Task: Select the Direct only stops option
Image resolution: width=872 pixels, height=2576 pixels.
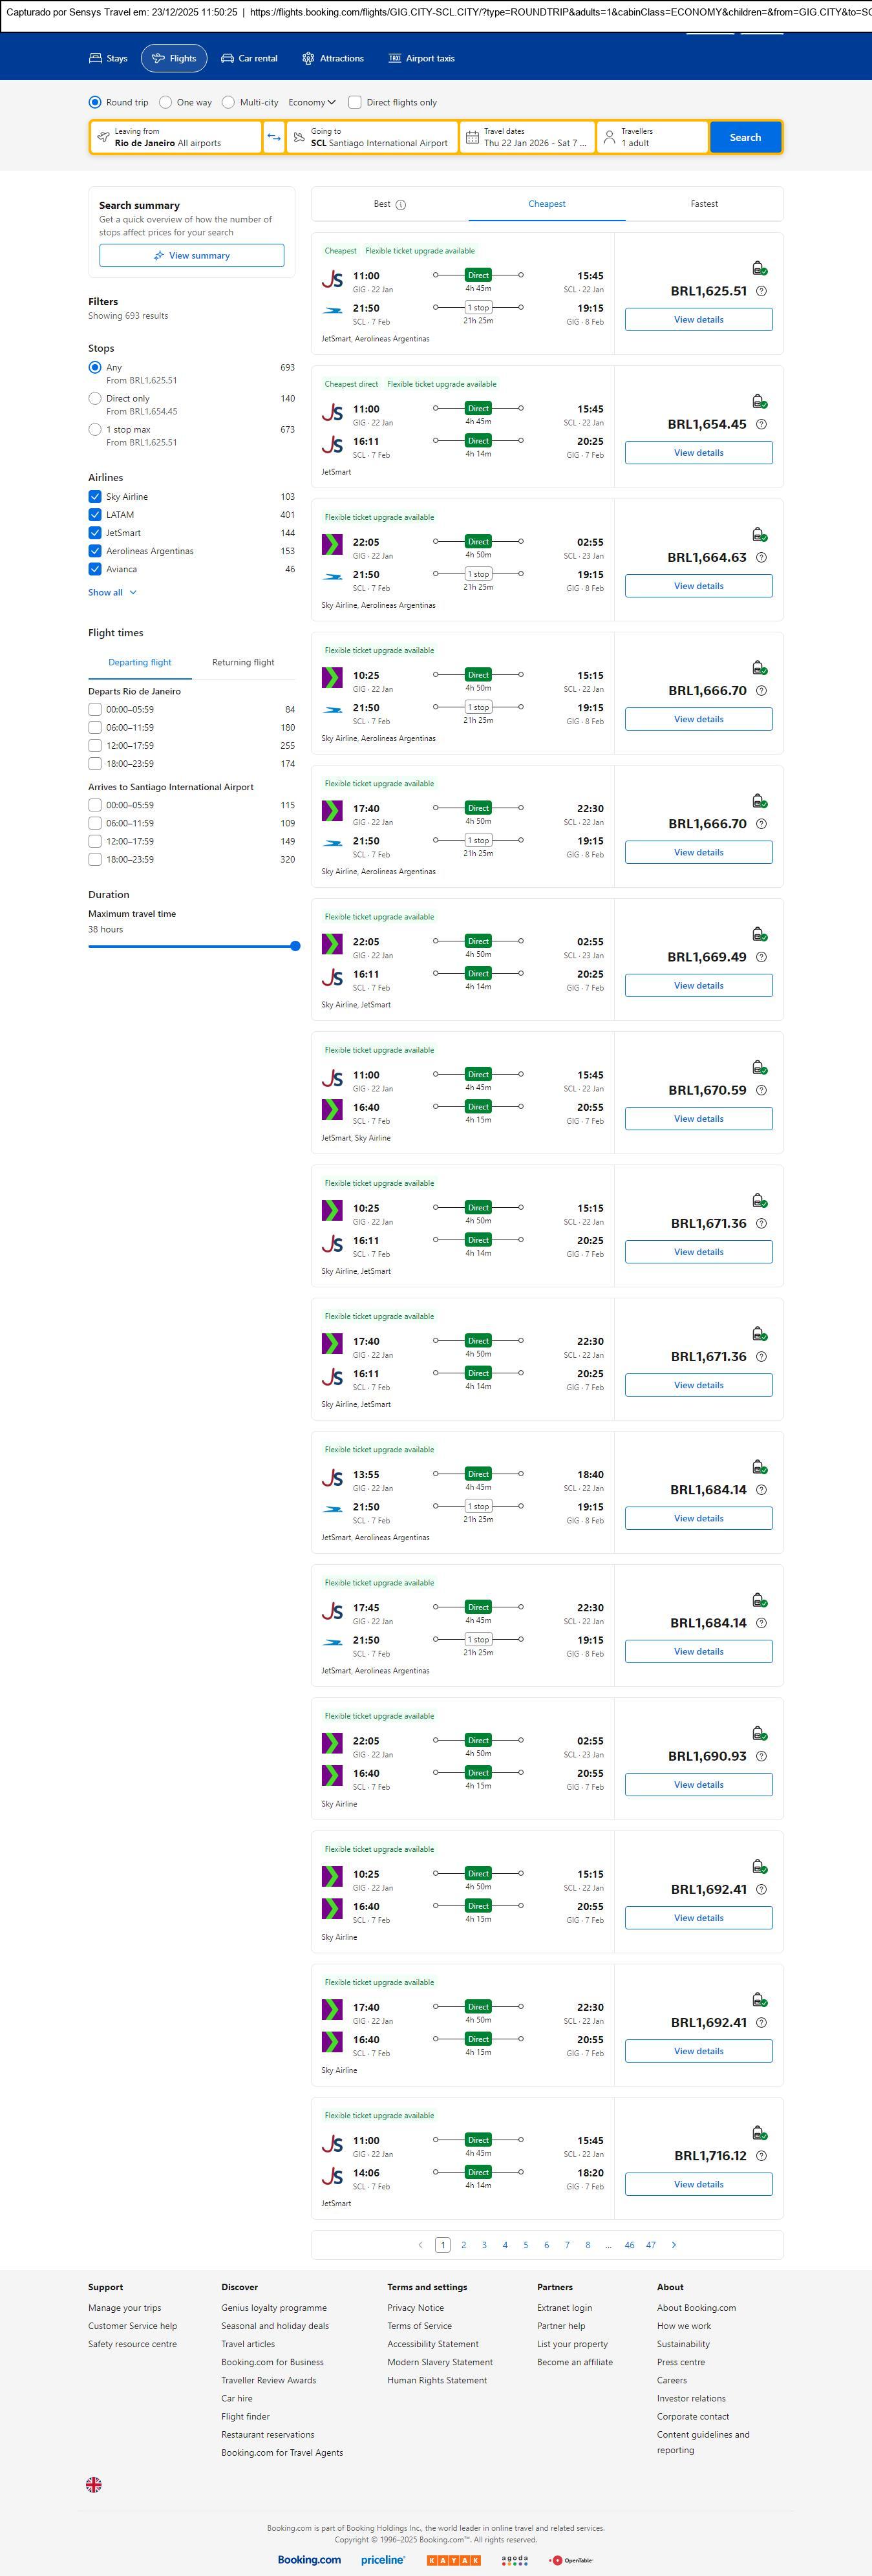Action: tap(95, 399)
